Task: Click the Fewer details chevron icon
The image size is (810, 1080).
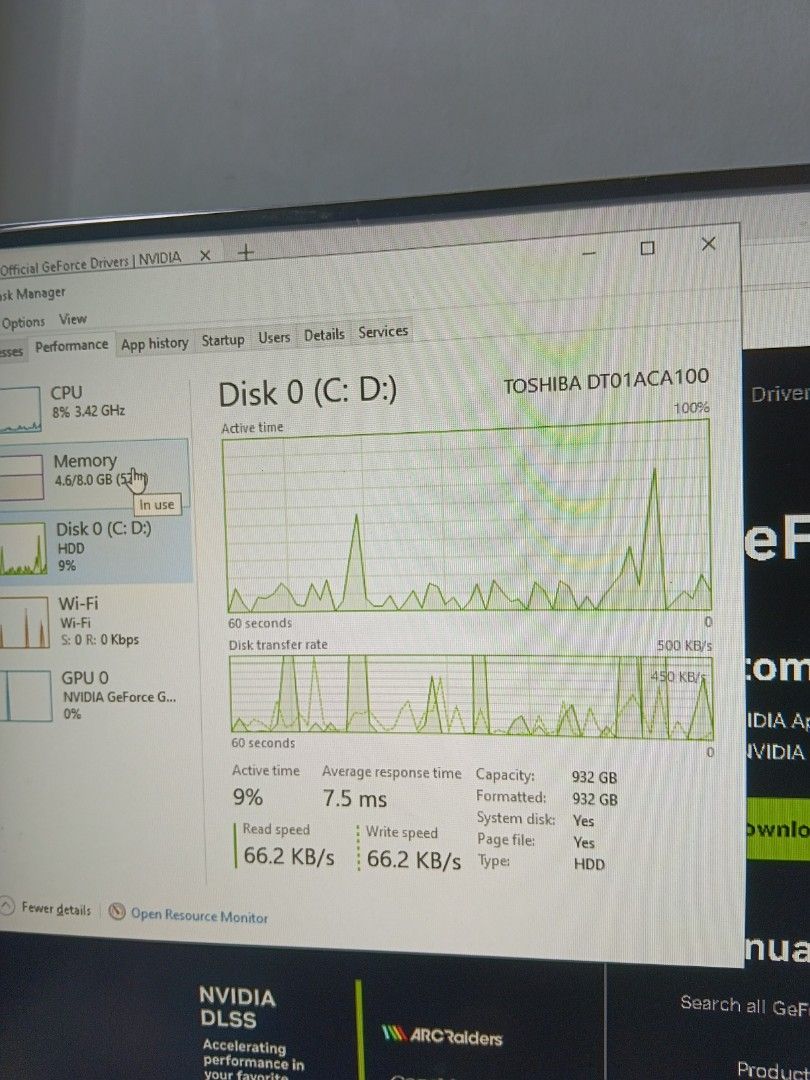Action: 6,906
